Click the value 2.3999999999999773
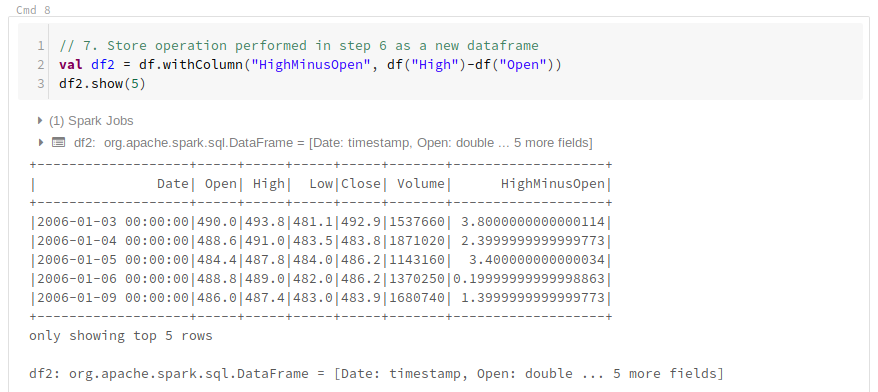Viewport: 878px width, 392px height. coord(533,241)
